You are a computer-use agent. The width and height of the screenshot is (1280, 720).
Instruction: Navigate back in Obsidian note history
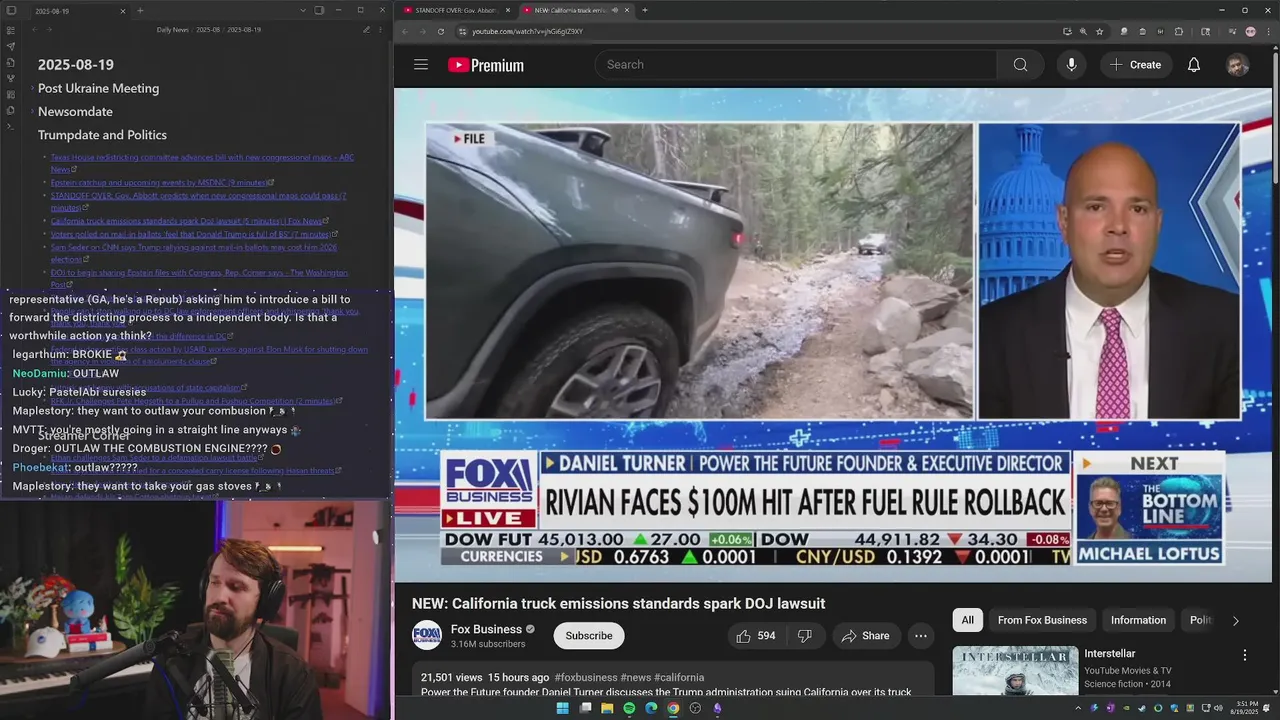(34, 30)
